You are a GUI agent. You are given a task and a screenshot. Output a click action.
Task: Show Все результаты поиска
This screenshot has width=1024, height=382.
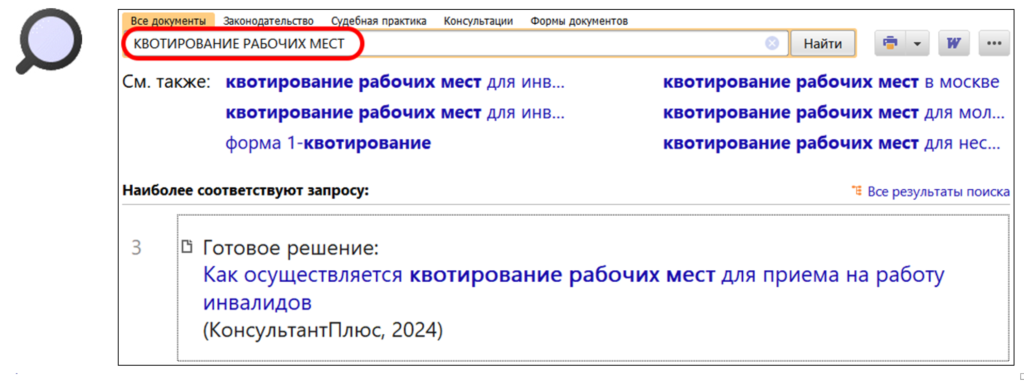click(939, 191)
